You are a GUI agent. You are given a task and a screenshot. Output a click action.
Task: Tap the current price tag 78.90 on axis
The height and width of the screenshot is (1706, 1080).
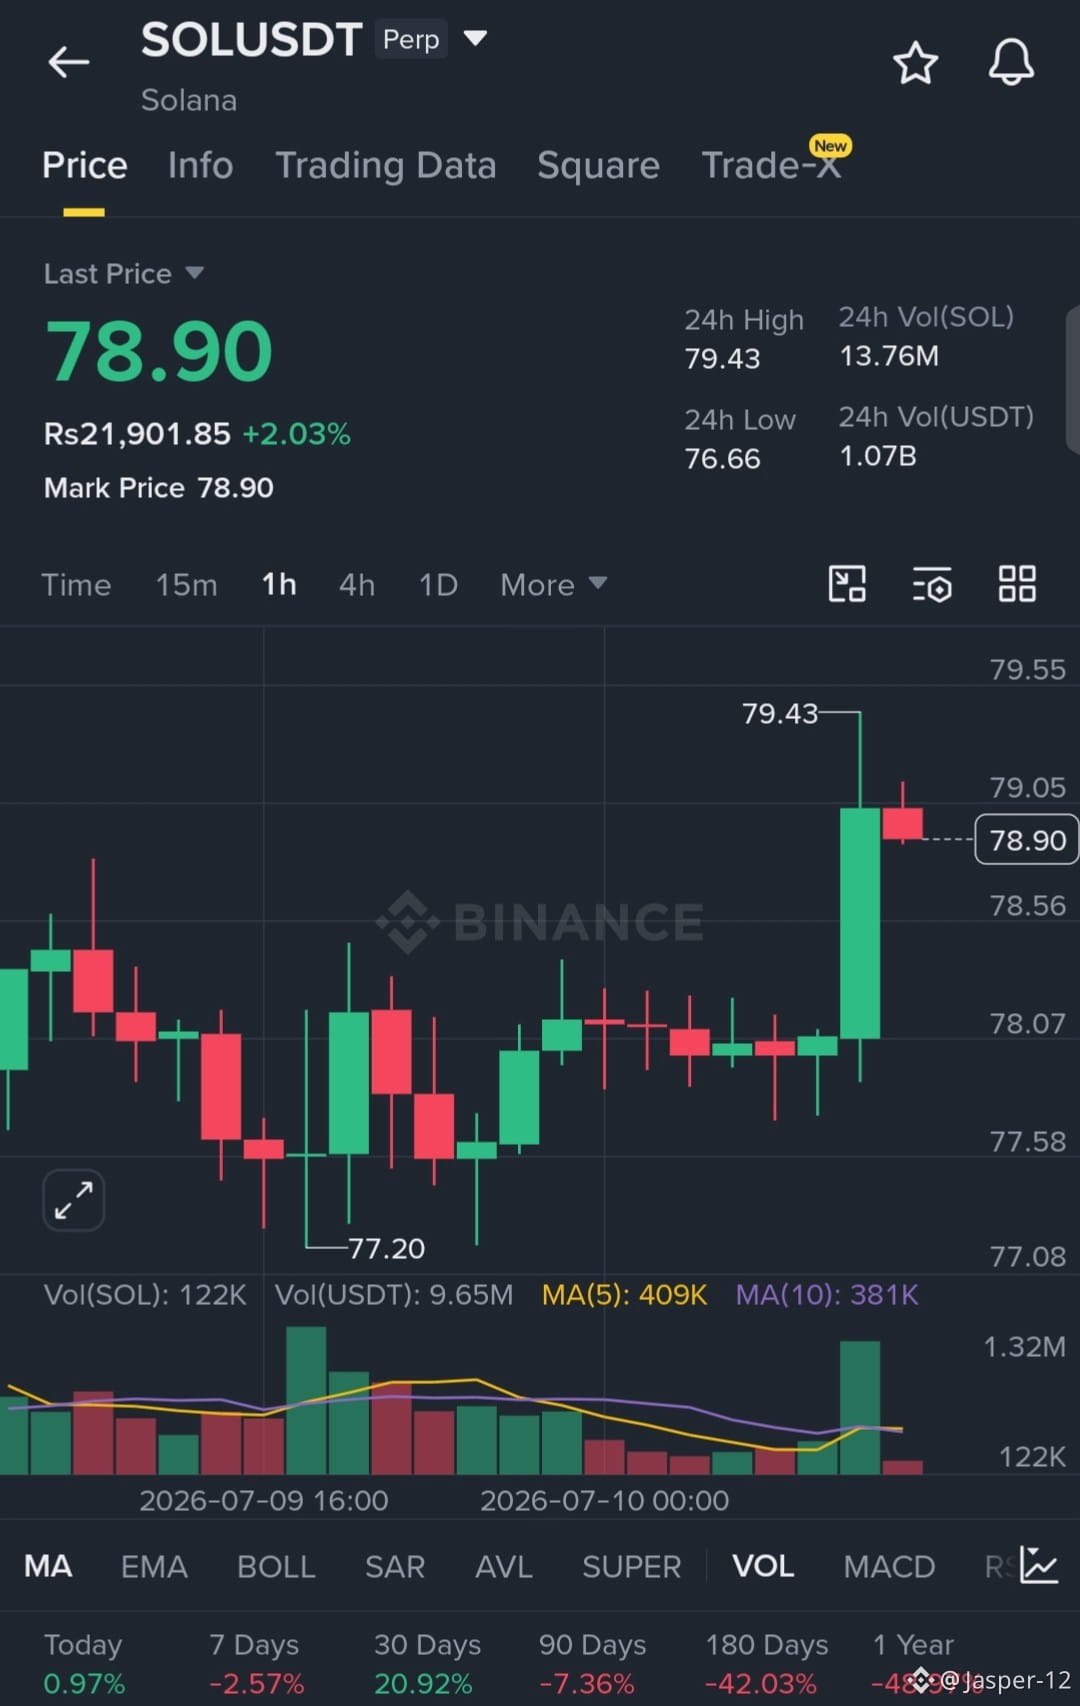1027,840
